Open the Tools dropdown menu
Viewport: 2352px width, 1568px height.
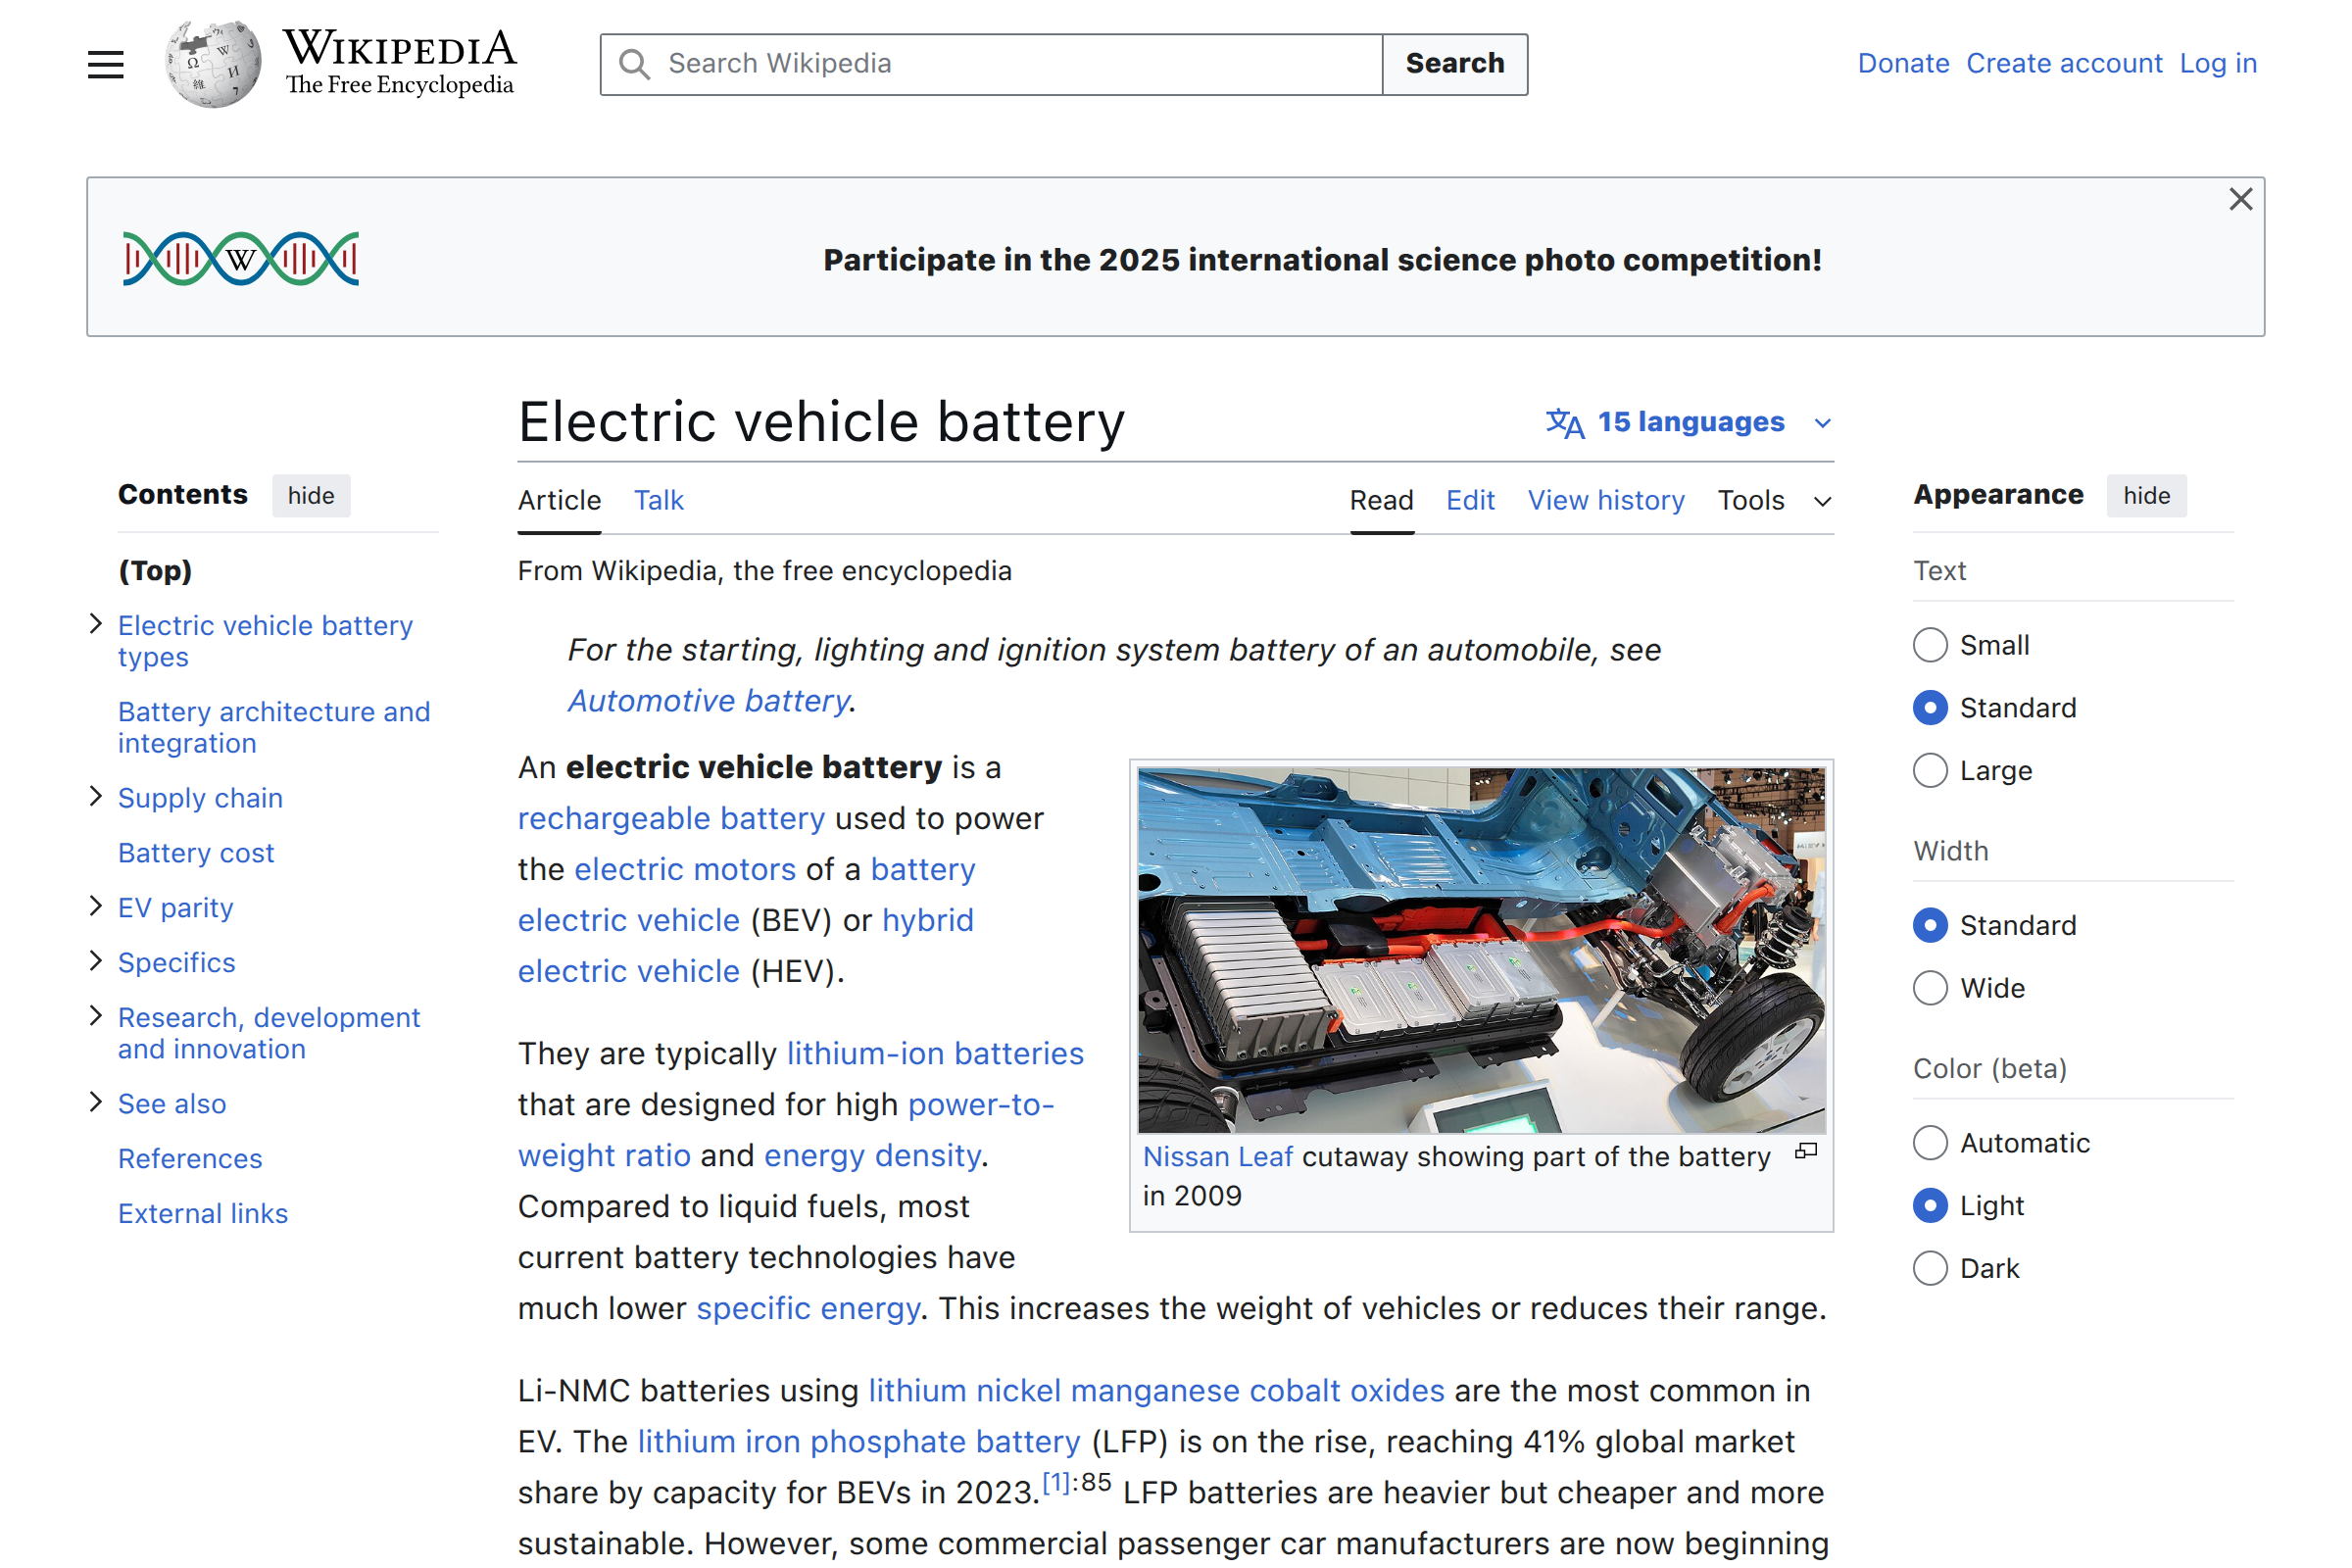point(1774,501)
